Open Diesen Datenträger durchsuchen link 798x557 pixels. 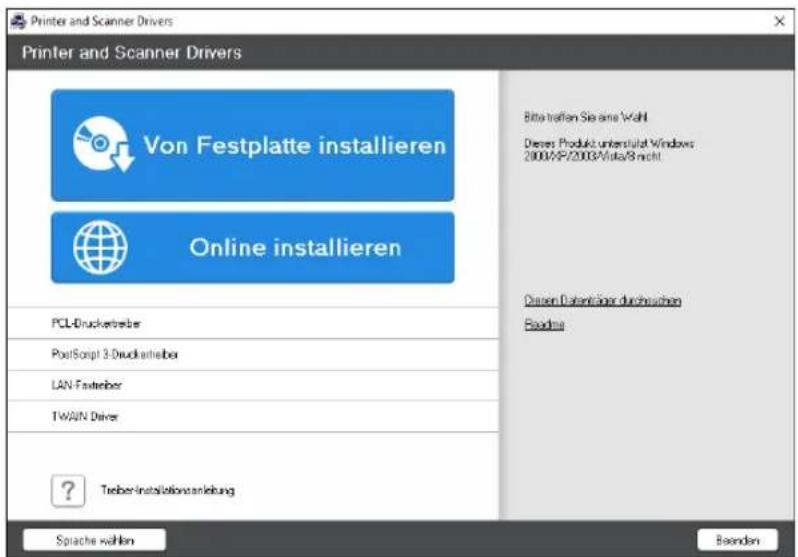pyautogui.click(x=603, y=300)
